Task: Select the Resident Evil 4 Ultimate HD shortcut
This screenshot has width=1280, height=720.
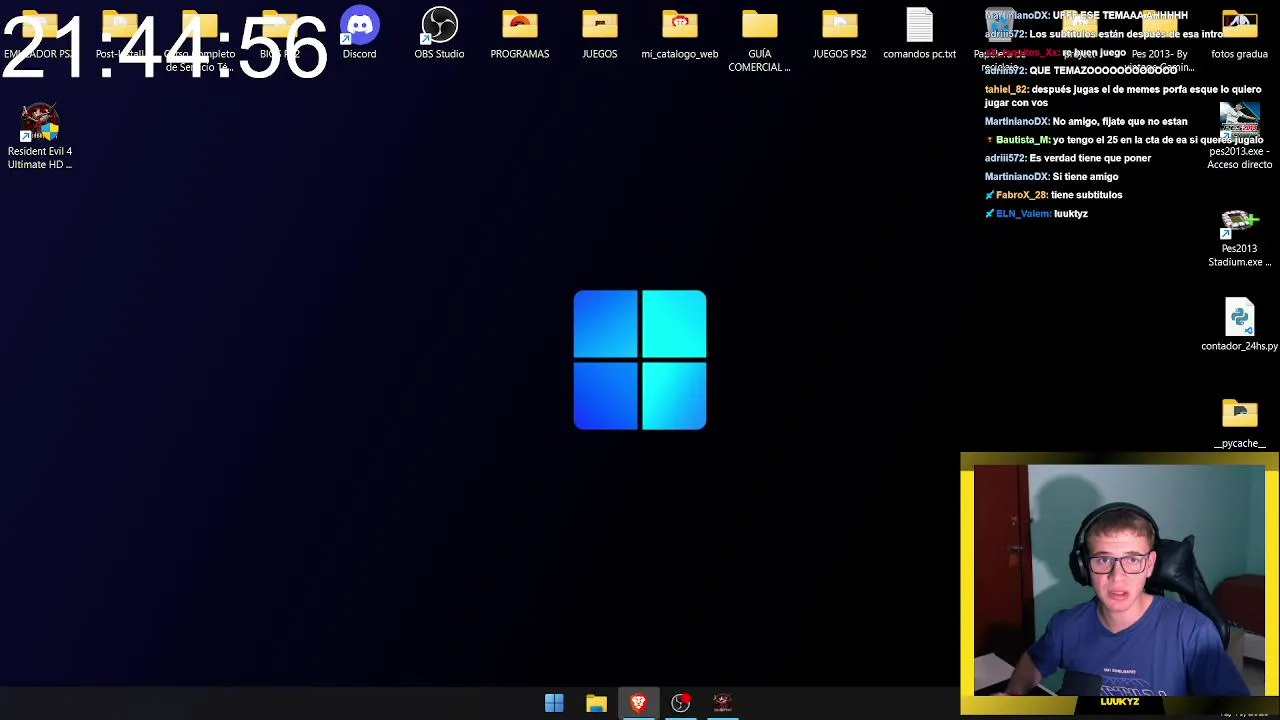Action: [40, 137]
